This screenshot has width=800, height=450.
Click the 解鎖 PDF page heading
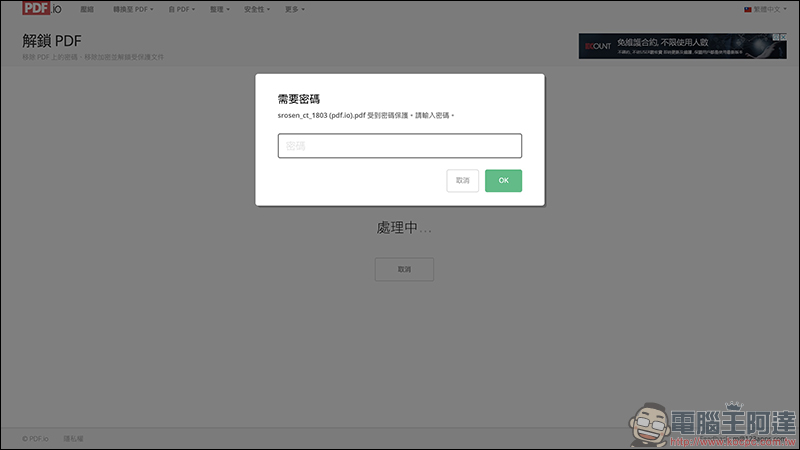pyautogui.click(x=51, y=41)
